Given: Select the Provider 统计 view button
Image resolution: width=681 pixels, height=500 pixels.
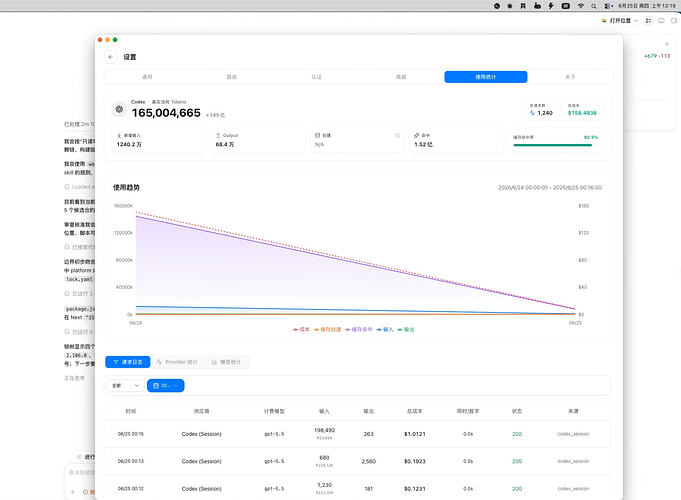Looking at the screenshot, I should click(x=177, y=362).
